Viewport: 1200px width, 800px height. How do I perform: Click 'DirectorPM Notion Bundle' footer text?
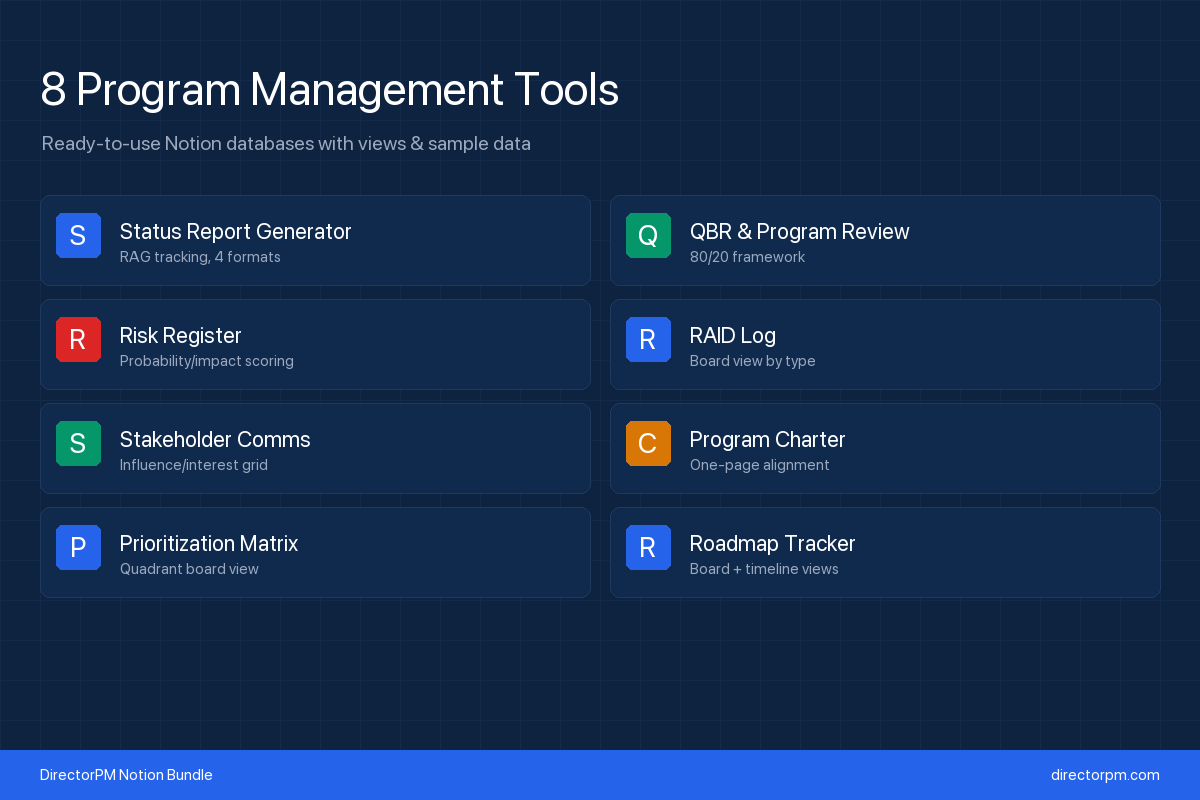pyautogui.click(x=126, y=775)
